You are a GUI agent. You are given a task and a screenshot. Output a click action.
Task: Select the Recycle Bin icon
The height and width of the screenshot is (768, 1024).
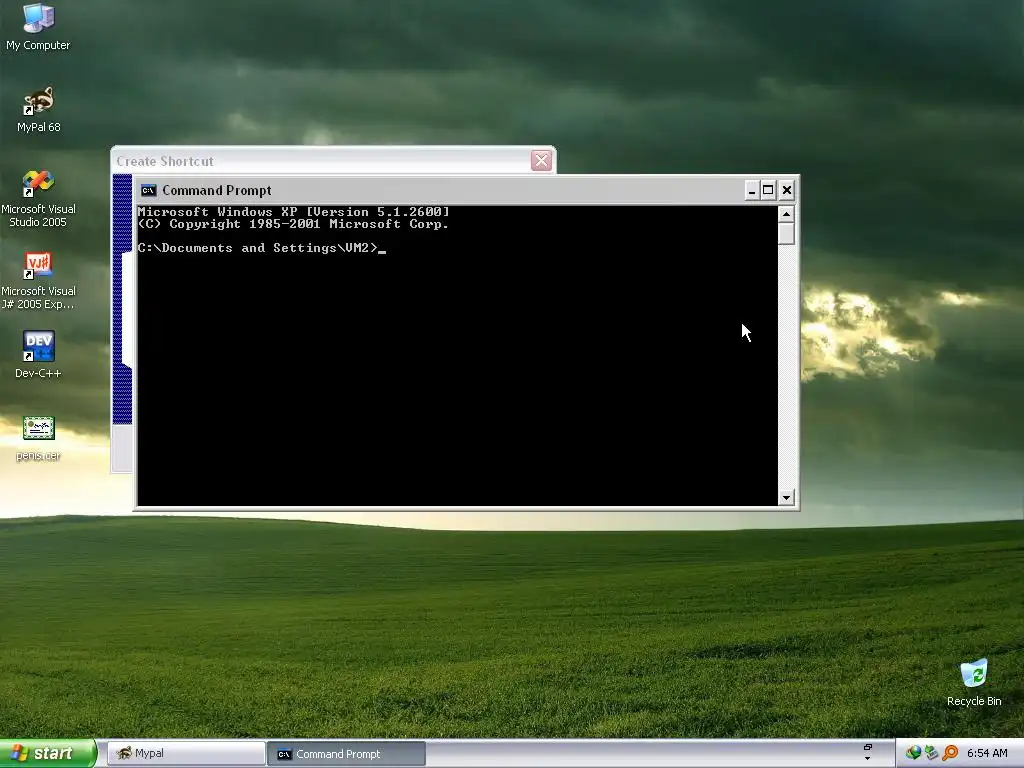974,683
